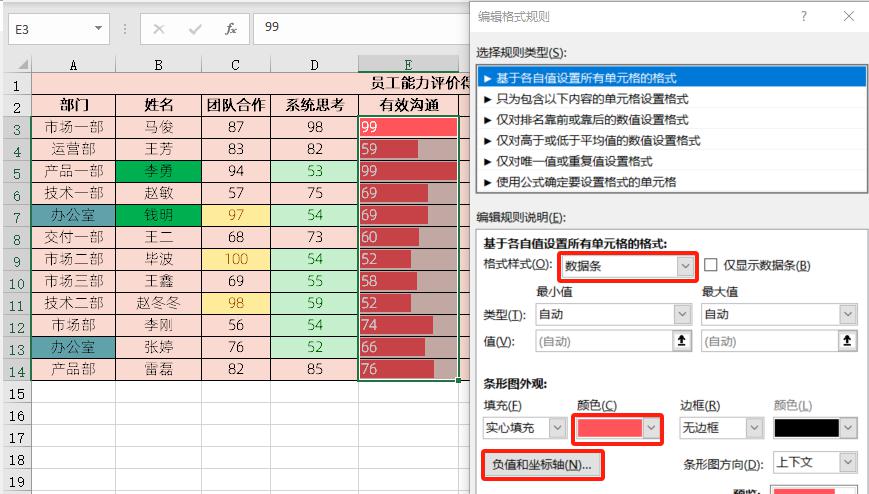Click the maximum 值 input field

pyautogui.click(x=770, y=341)
